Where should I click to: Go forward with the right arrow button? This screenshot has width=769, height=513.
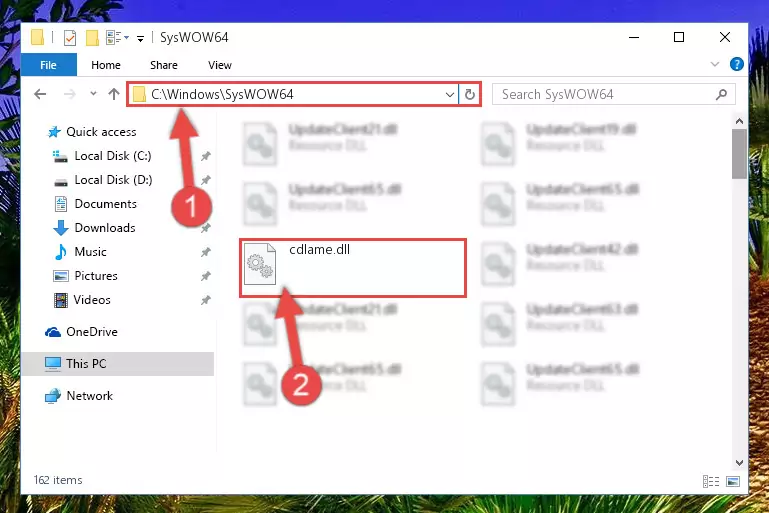(x=70, y=94)
